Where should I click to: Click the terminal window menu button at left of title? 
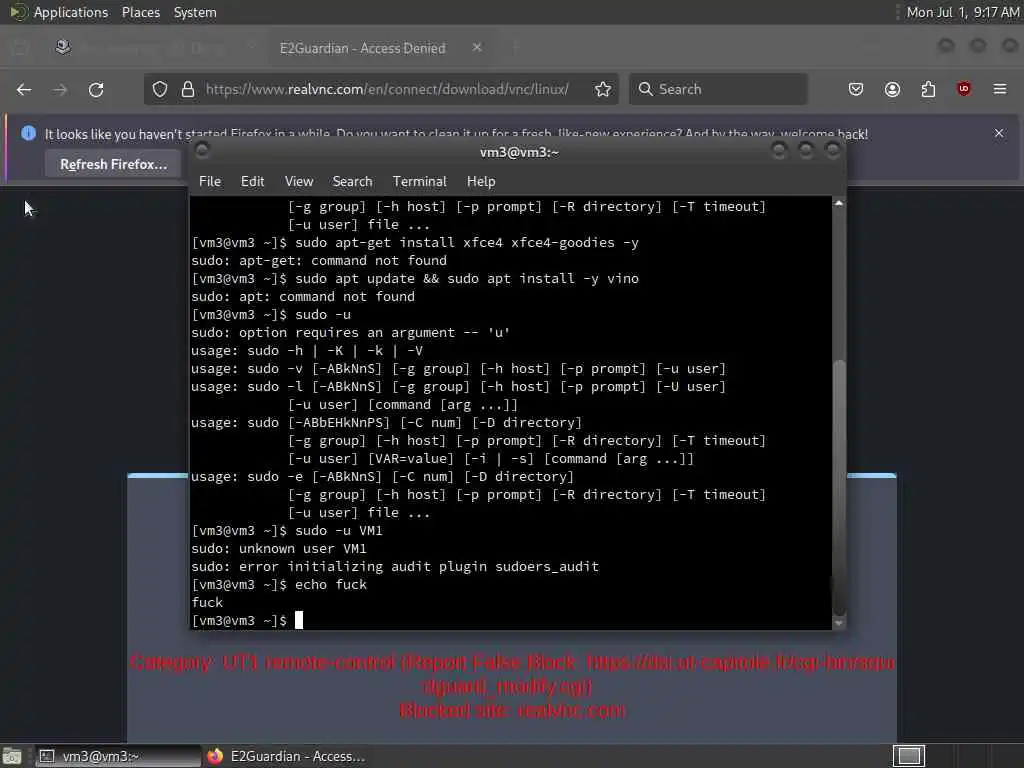(x=202, y=151)
